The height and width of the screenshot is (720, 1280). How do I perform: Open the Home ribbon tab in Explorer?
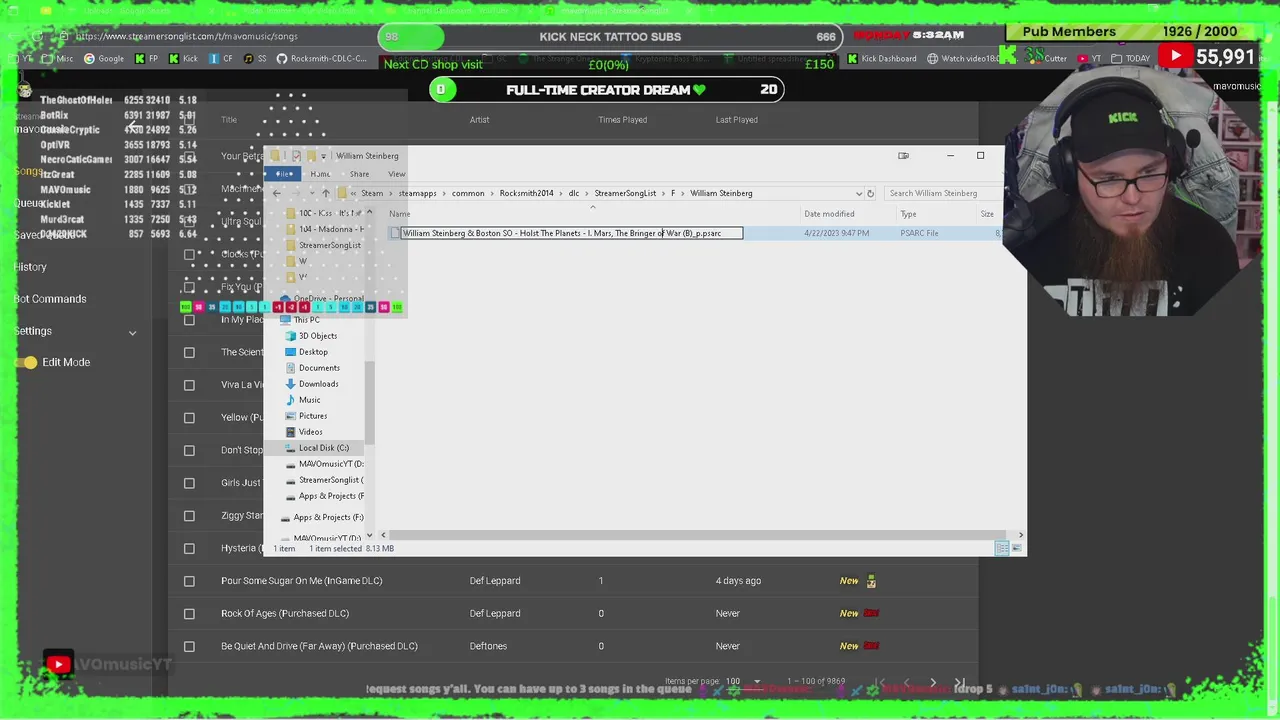[x=320, y=174]
